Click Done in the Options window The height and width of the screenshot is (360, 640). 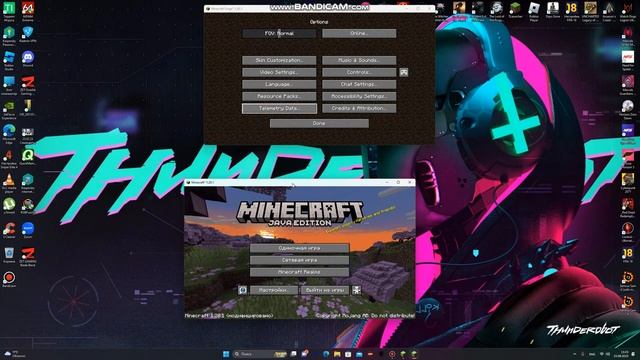(x=319, y=123)
